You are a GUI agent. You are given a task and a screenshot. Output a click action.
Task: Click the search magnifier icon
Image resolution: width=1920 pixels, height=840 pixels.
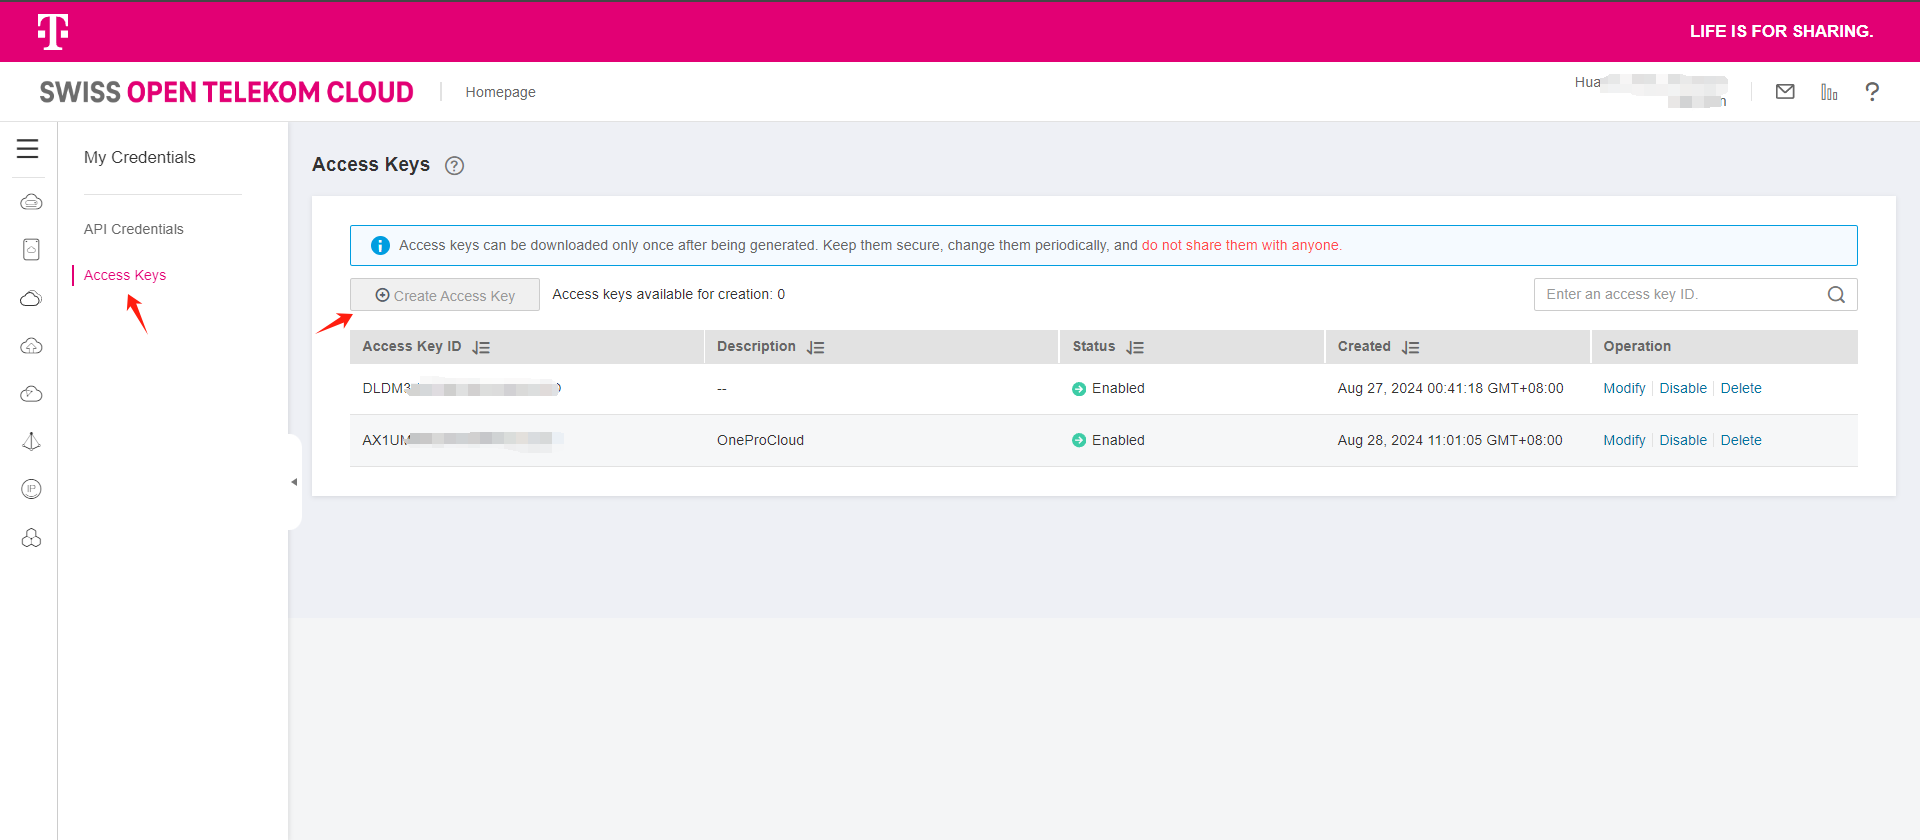[1836, 295]
